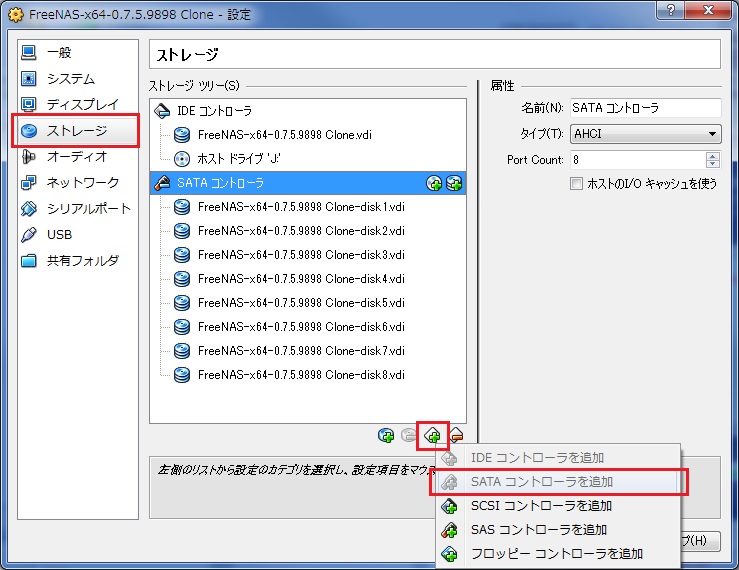Viewport: 739px width, 570px height.
Task: Click the optical disc icon for host drive
Action: click(182, 159)
